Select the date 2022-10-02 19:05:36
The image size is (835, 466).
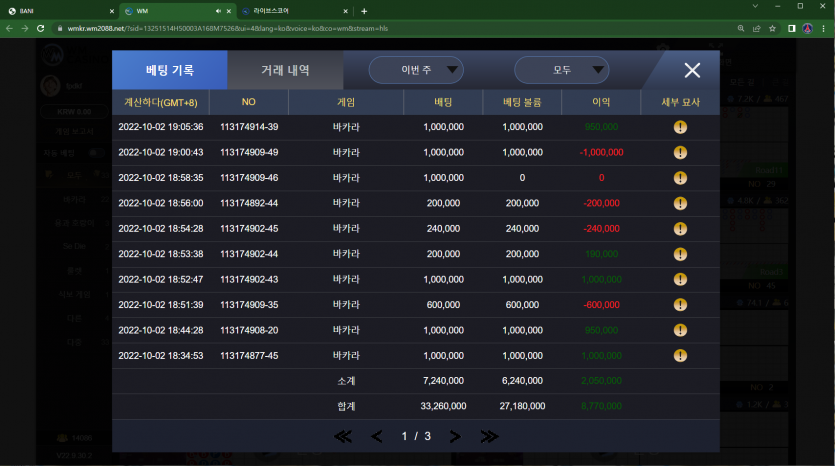[x=161, y=127]
